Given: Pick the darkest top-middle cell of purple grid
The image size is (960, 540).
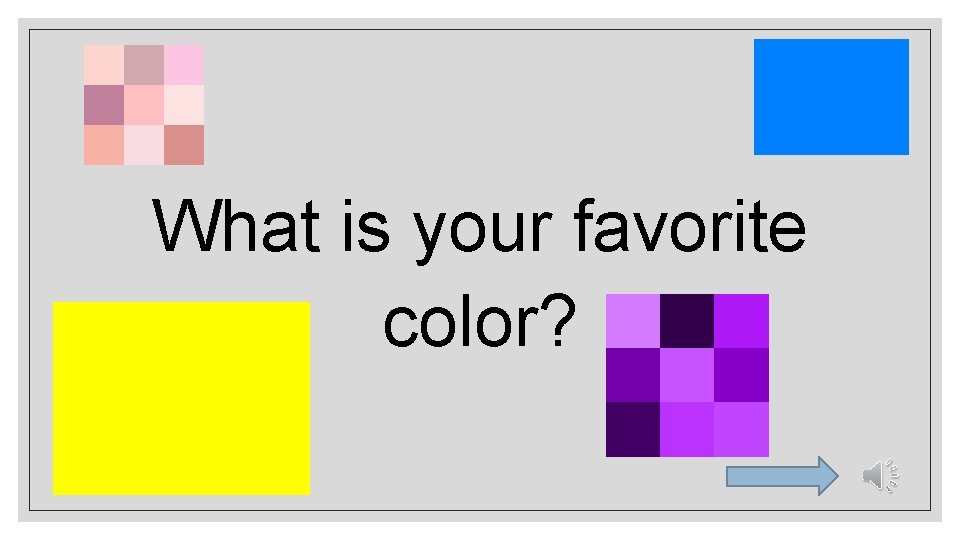Looking at the screenshot, I should [x=687, y=321].
